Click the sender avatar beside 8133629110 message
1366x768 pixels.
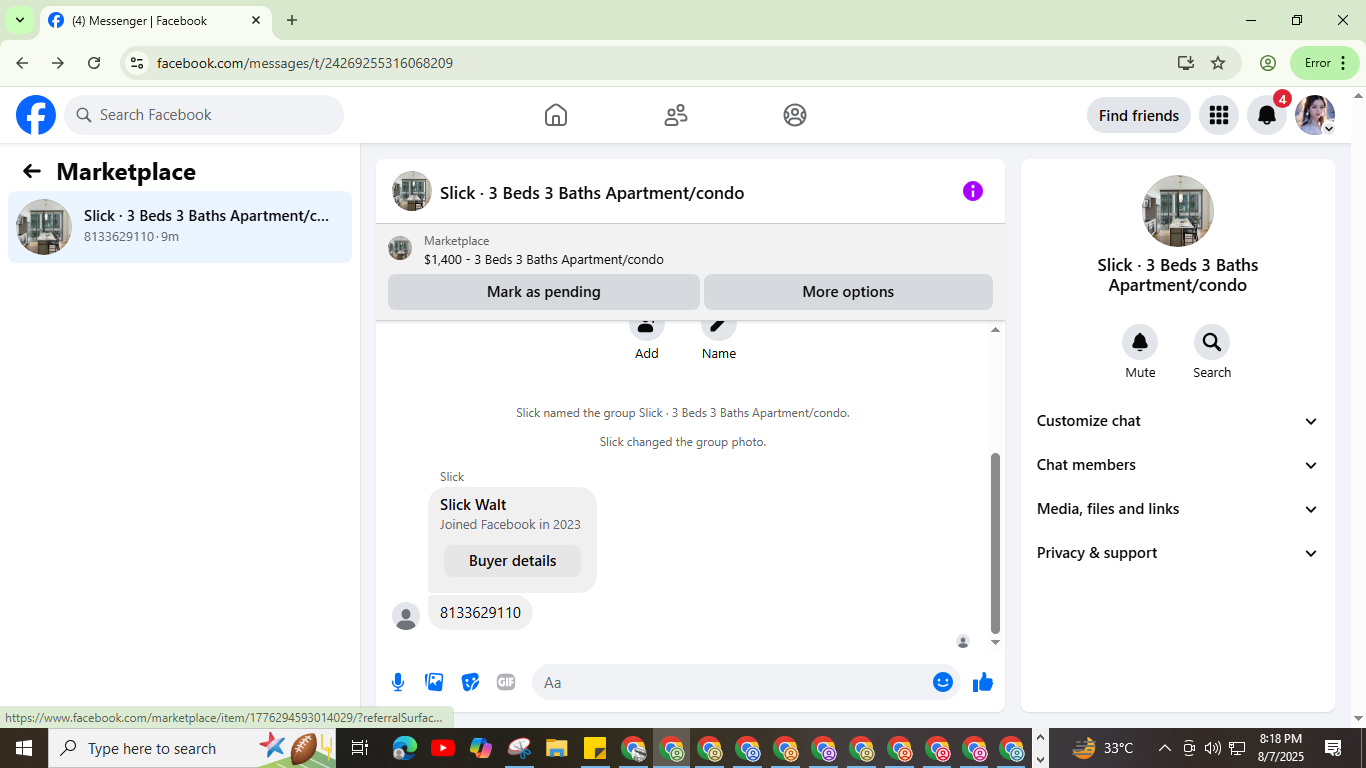pyautogui.click(x=406, y=616)
